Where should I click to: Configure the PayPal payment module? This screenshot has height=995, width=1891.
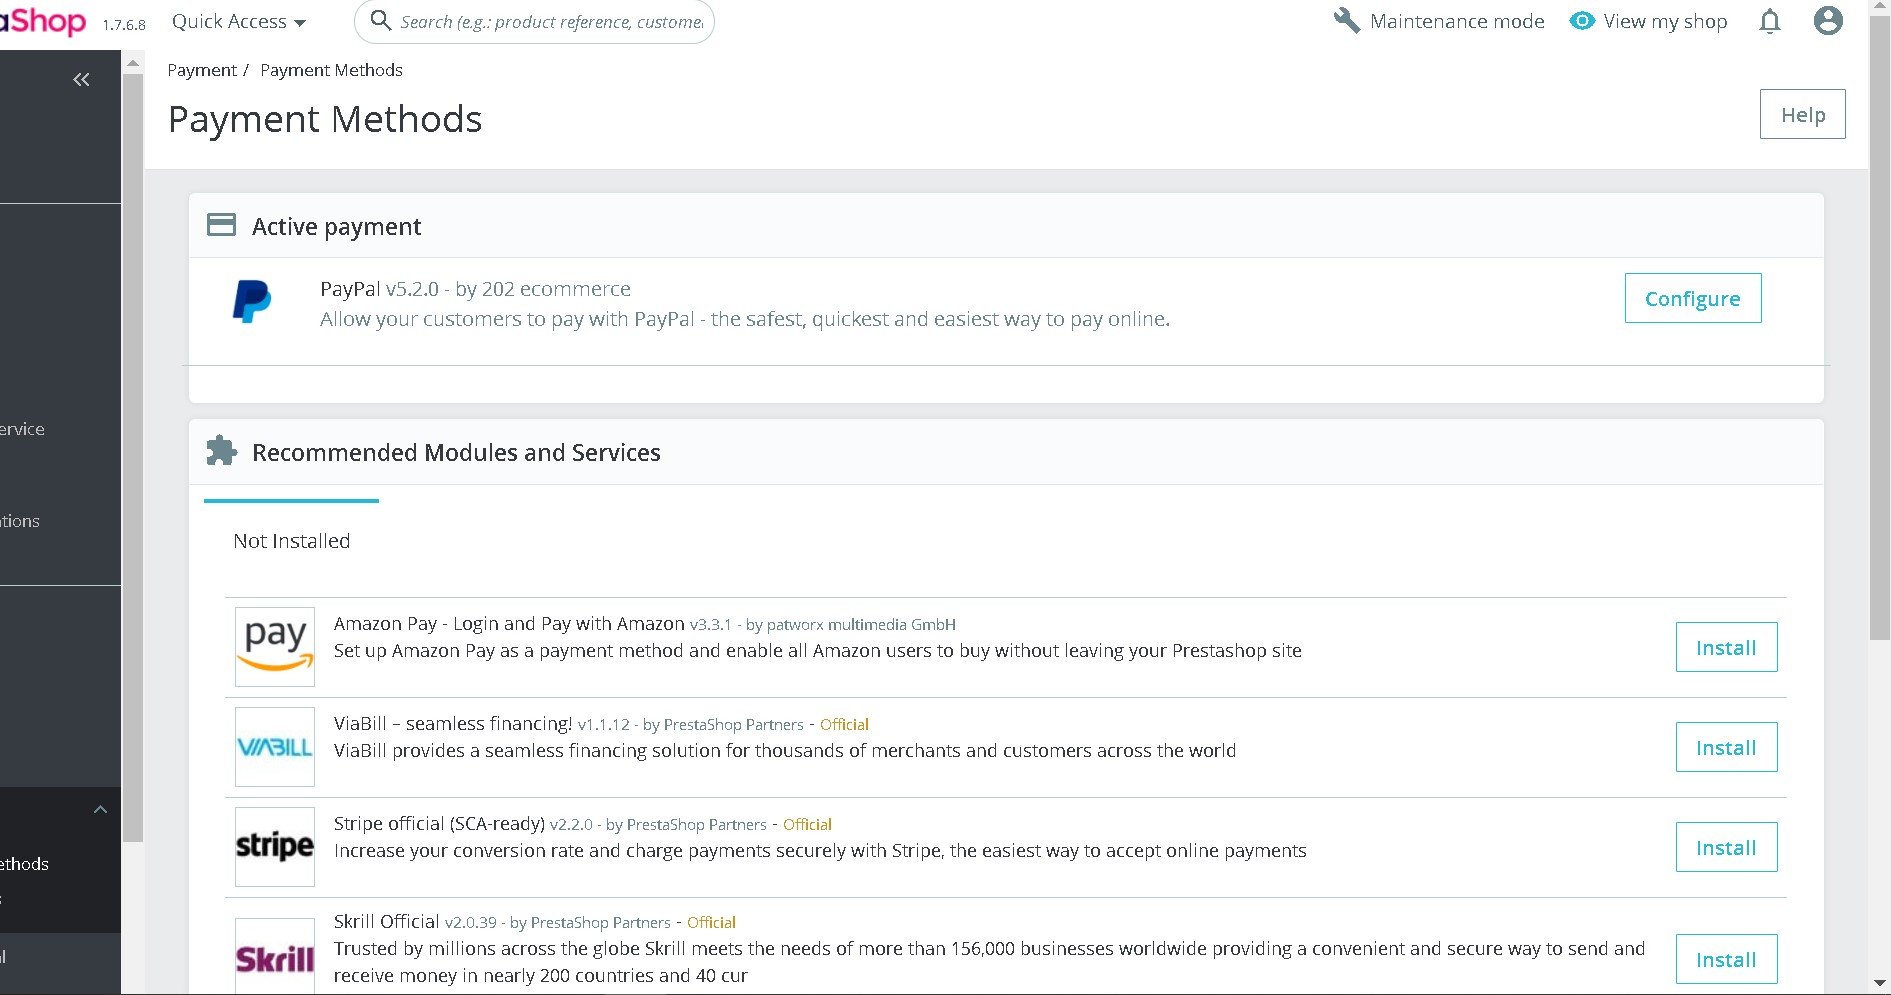1692,298
